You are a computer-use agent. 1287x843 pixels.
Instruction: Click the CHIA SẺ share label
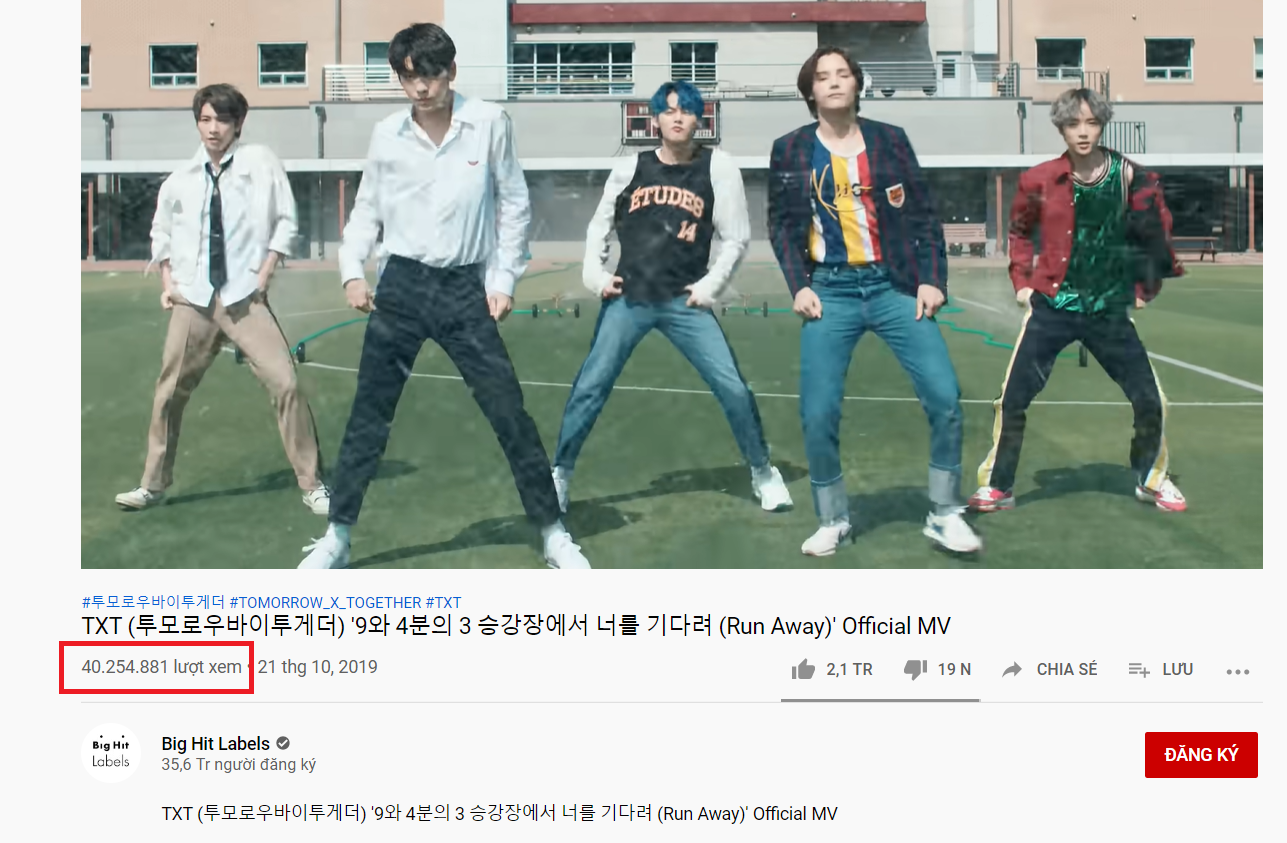click(1067, 670)
